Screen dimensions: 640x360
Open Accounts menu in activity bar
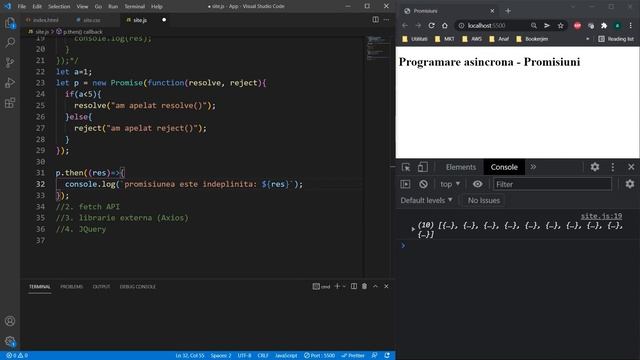[x=10, y=321]
